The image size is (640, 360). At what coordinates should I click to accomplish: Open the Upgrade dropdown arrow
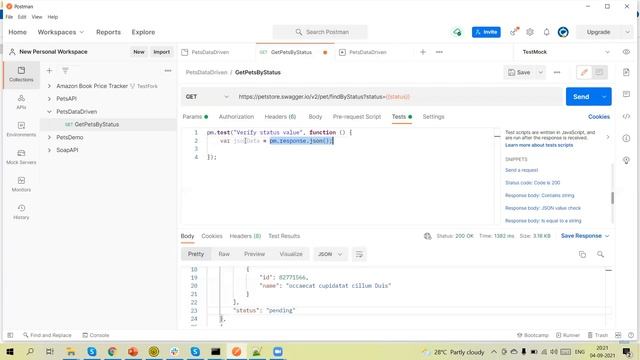coord(627,32)
